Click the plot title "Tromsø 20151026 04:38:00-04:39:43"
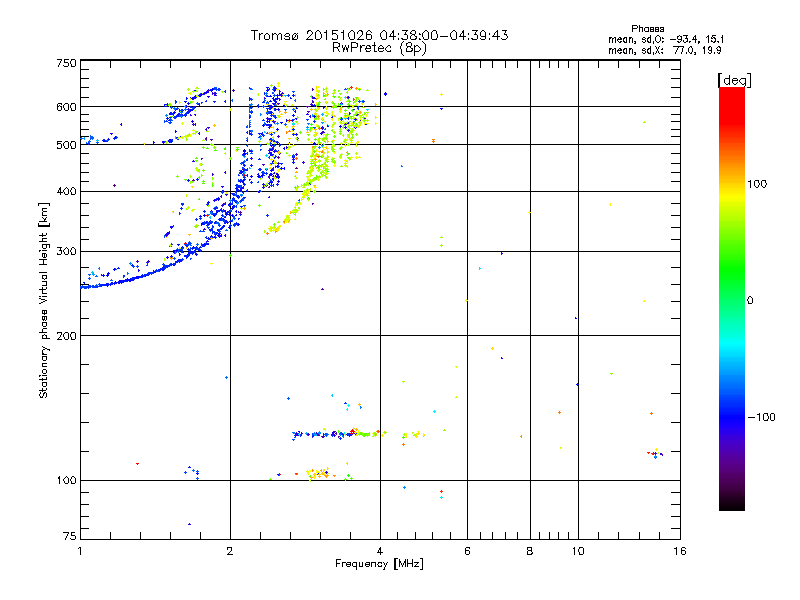 379,35
